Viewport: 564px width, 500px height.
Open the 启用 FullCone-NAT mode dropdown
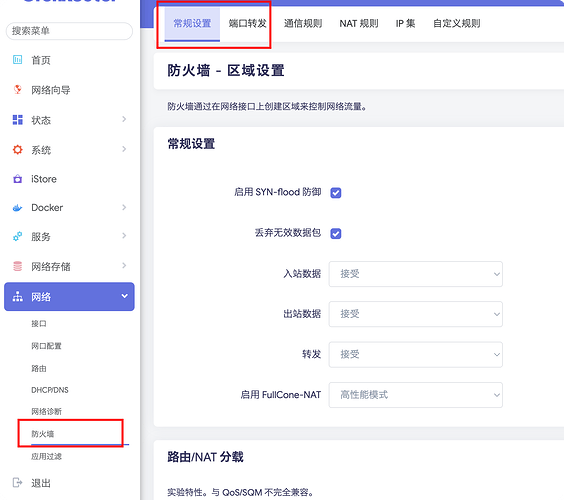tap(415, 395)
